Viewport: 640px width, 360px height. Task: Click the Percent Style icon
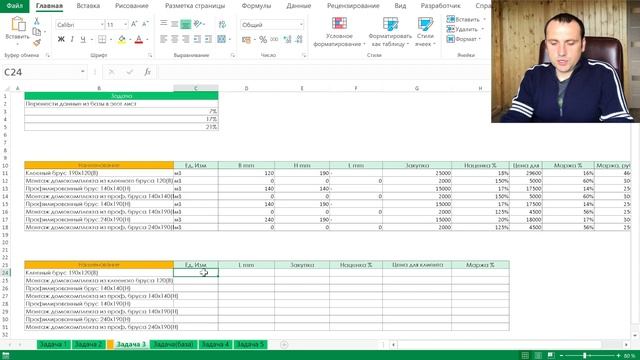[263, 39]
